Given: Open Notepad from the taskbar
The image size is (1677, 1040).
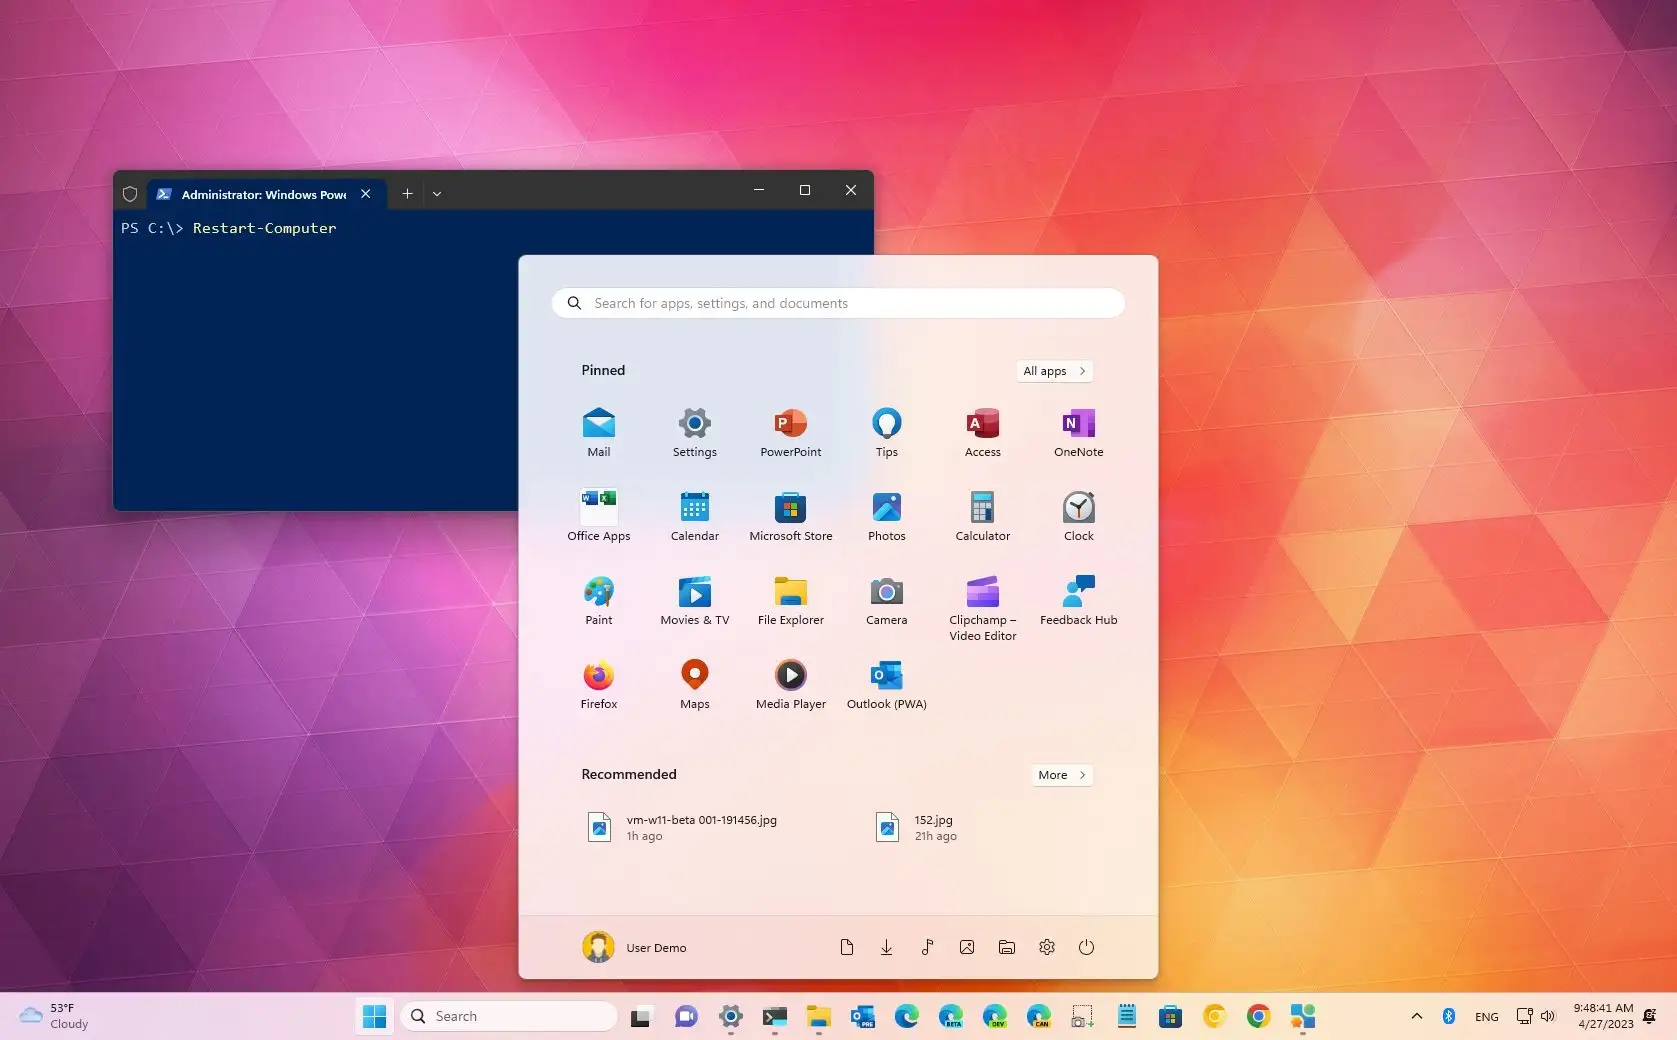Looking at the screenshot, I should click(1126, 1017).
